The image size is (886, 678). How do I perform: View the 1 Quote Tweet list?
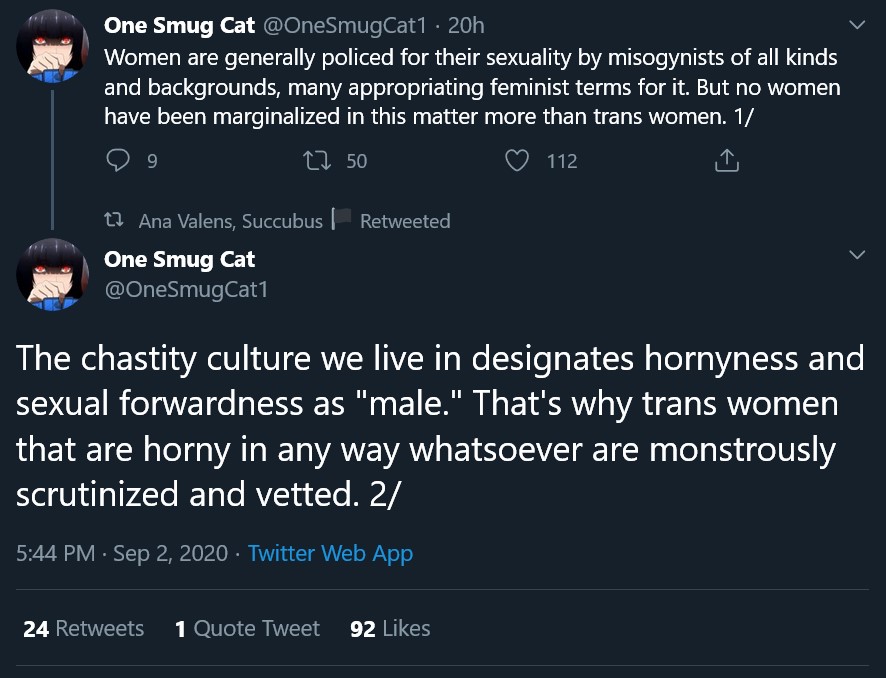(247, 628)
